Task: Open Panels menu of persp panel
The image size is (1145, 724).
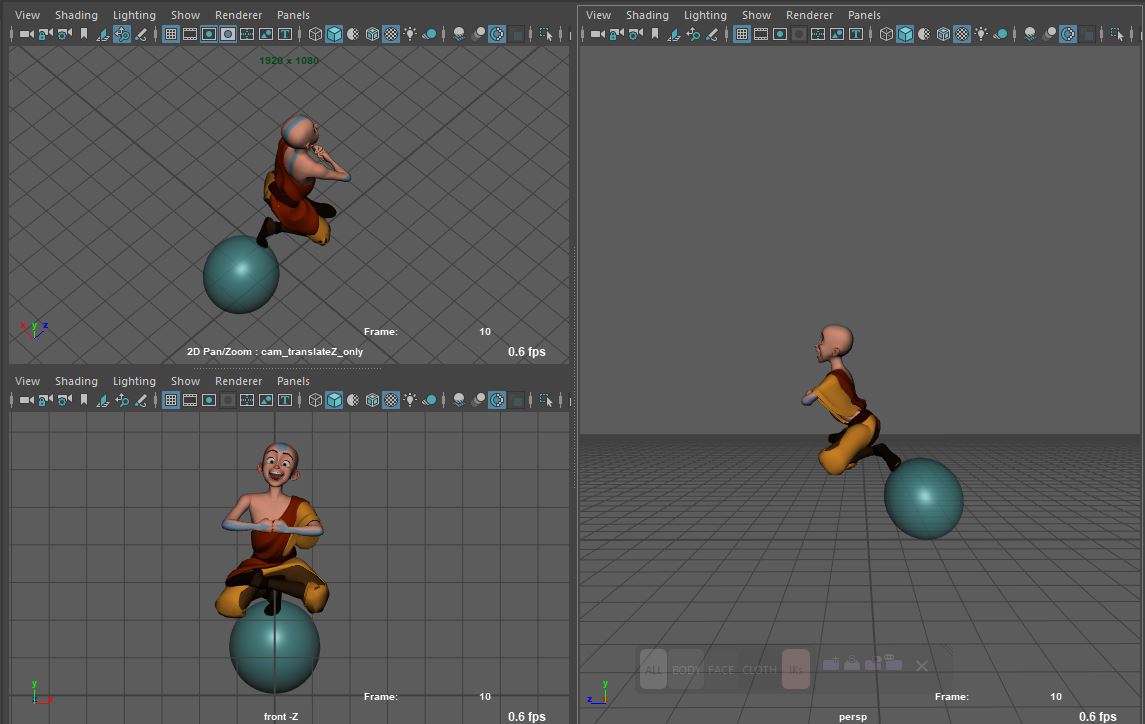Action: 864,15
